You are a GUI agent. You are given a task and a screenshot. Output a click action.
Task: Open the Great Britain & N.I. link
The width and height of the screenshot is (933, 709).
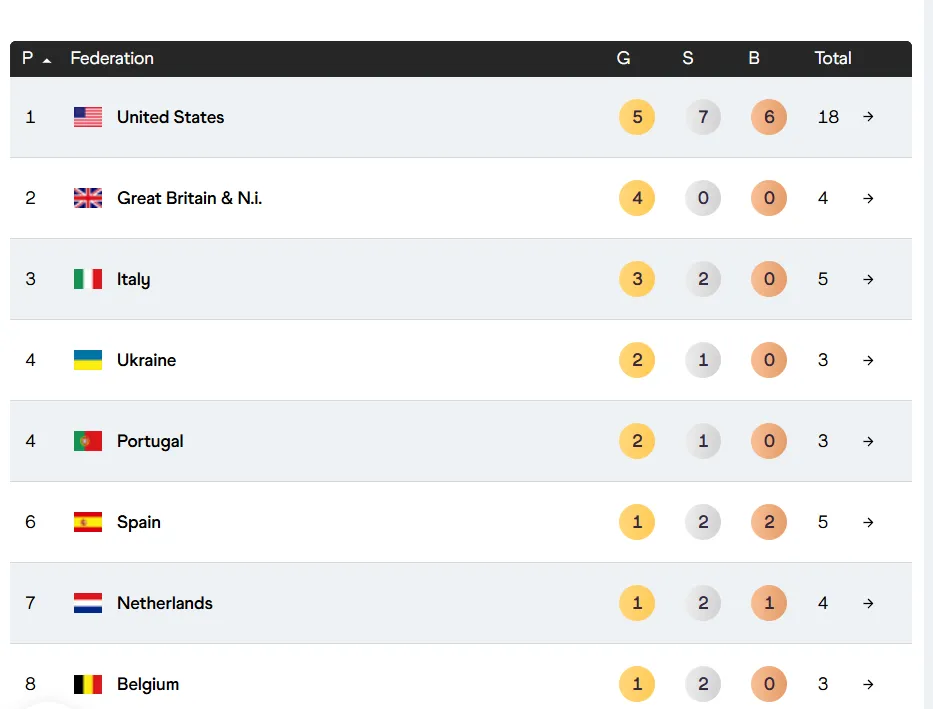tap(189, 198)
